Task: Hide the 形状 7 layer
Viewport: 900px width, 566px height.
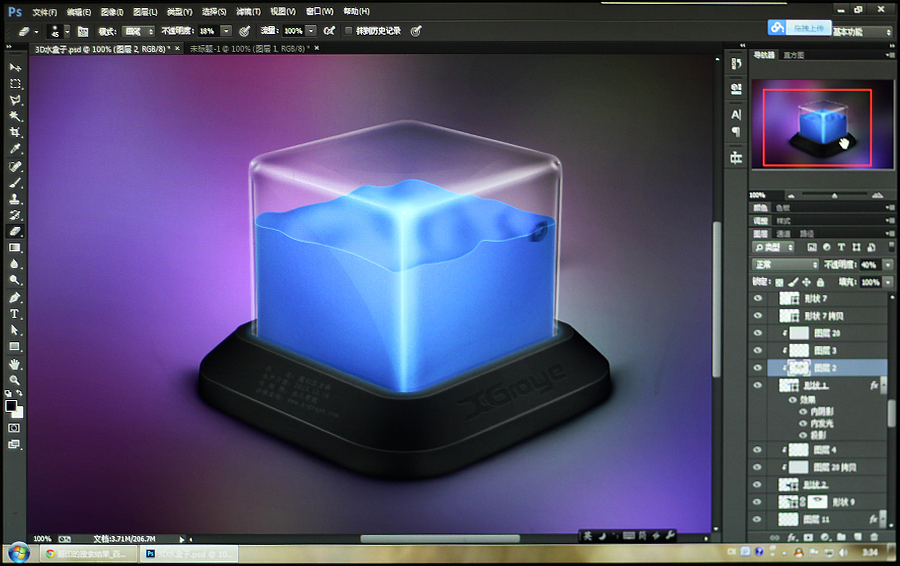Action: (758, 298)
